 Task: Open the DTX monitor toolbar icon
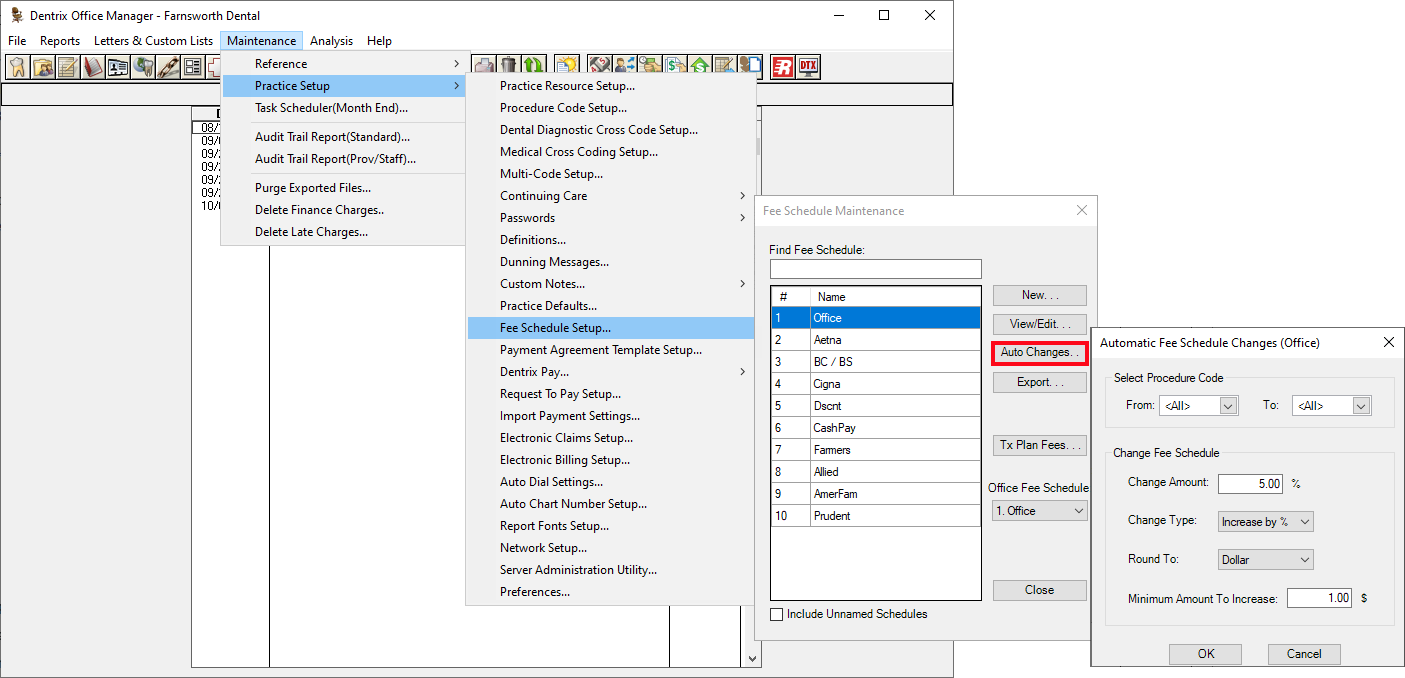click(808, 67)
